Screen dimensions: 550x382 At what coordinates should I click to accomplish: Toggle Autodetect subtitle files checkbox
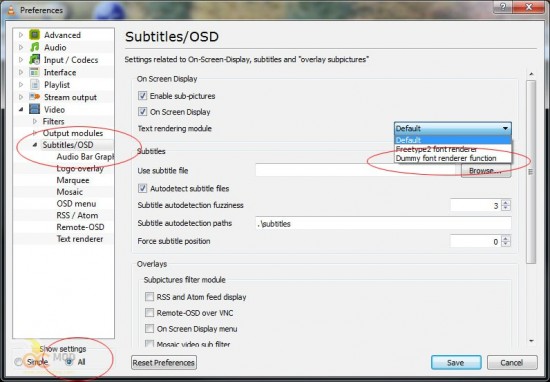142,188
